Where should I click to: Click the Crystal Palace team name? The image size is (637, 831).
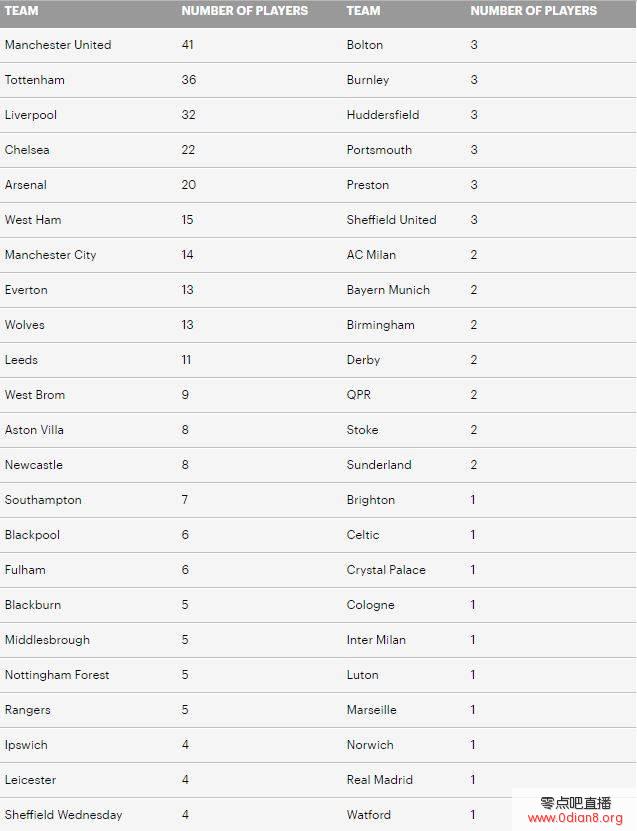click(x=386, y=570)
